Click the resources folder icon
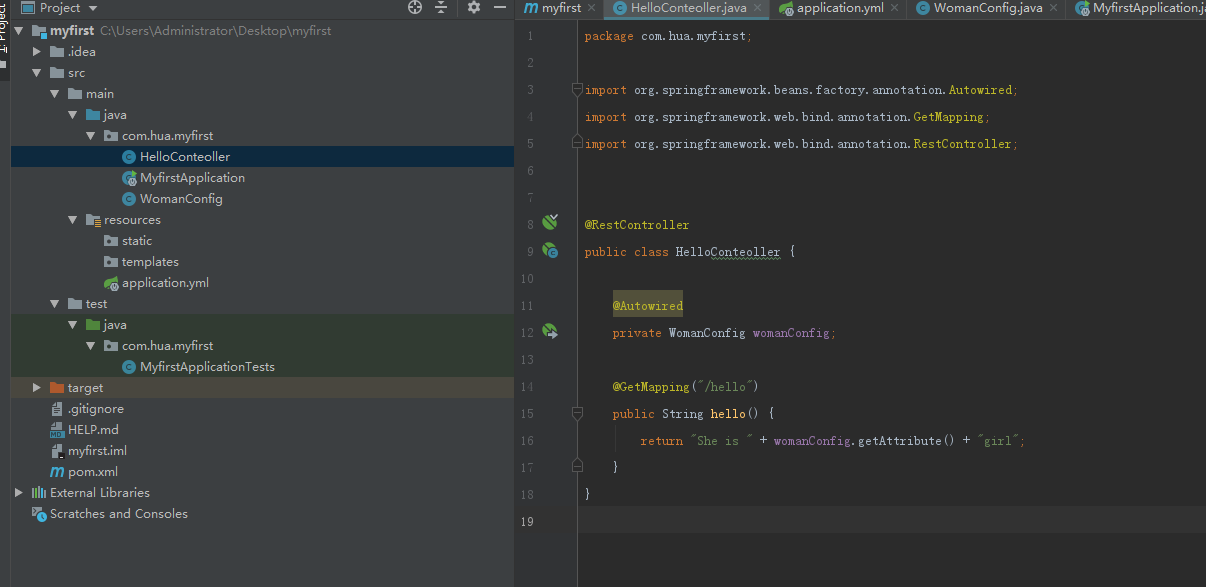 (94, 220)
